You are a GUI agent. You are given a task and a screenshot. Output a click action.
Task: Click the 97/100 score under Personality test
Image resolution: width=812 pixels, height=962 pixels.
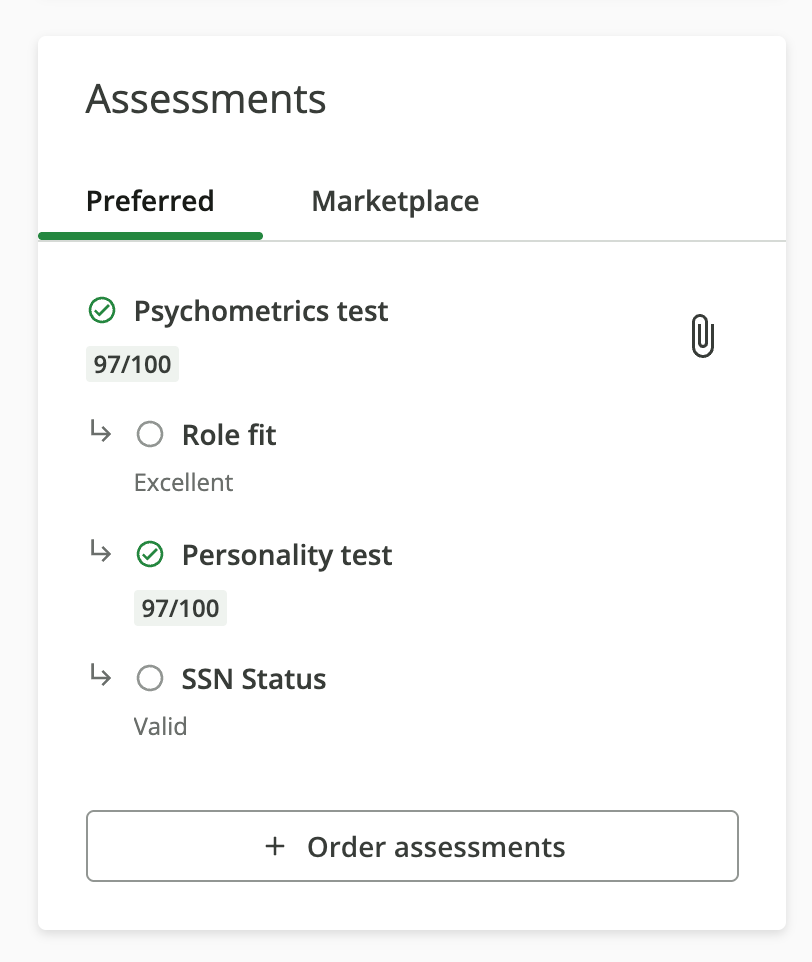pyautogui.click(x=180, y=608)
